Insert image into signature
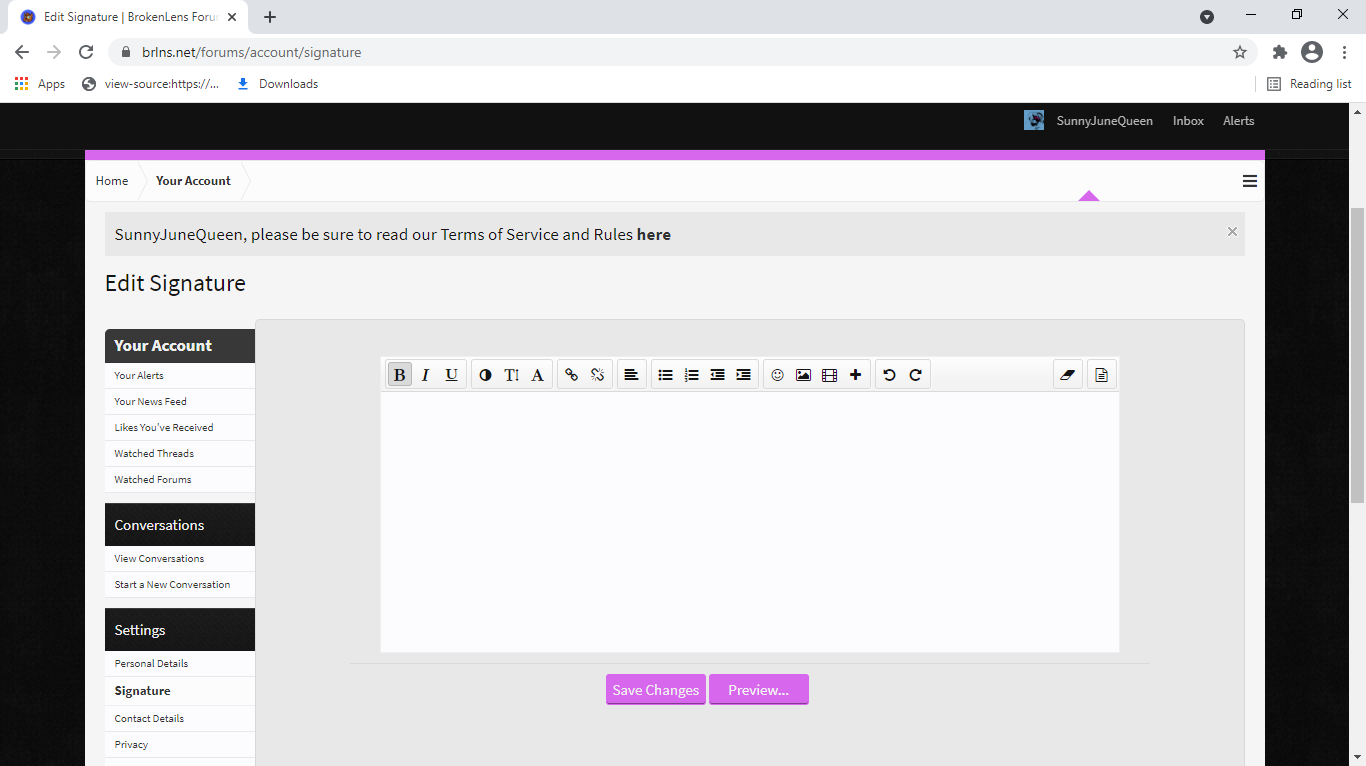The width and height of the screenshot is (1366, 766). tap(803, 375)
